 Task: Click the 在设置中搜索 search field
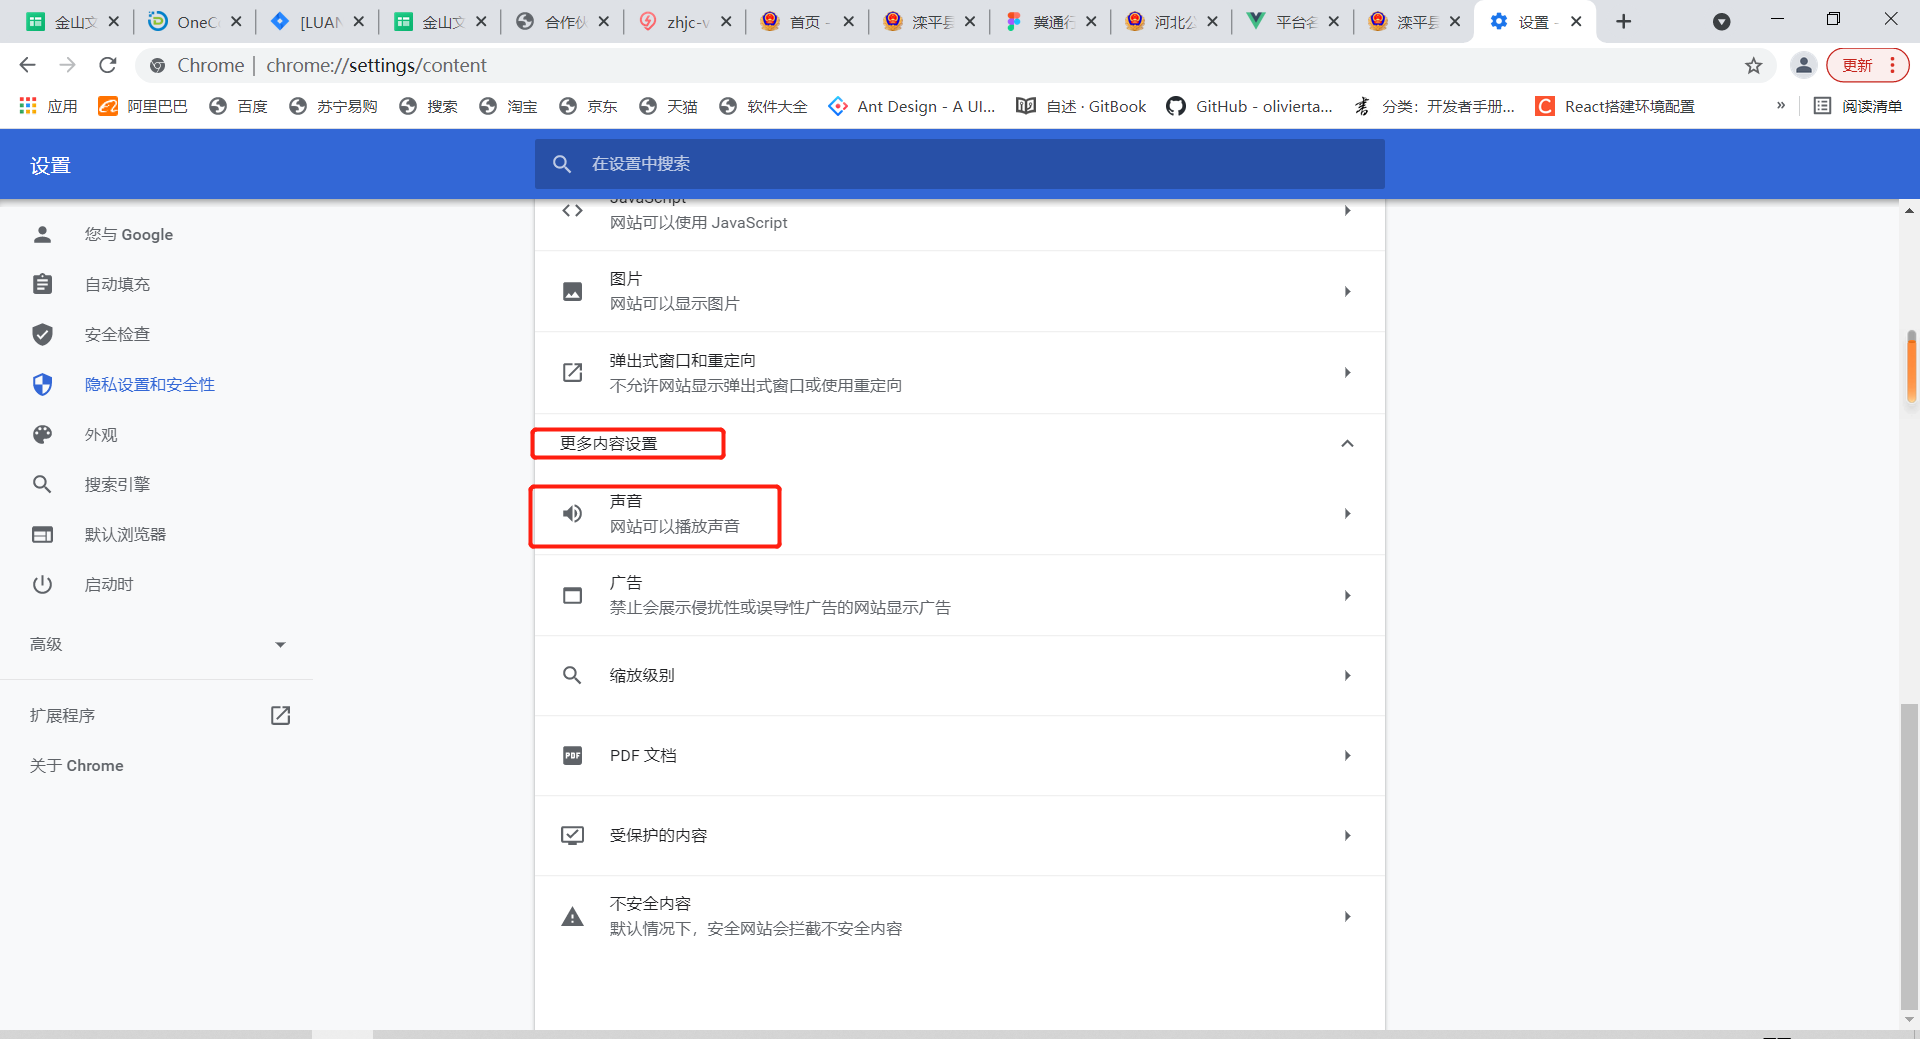tap(960, 164)
